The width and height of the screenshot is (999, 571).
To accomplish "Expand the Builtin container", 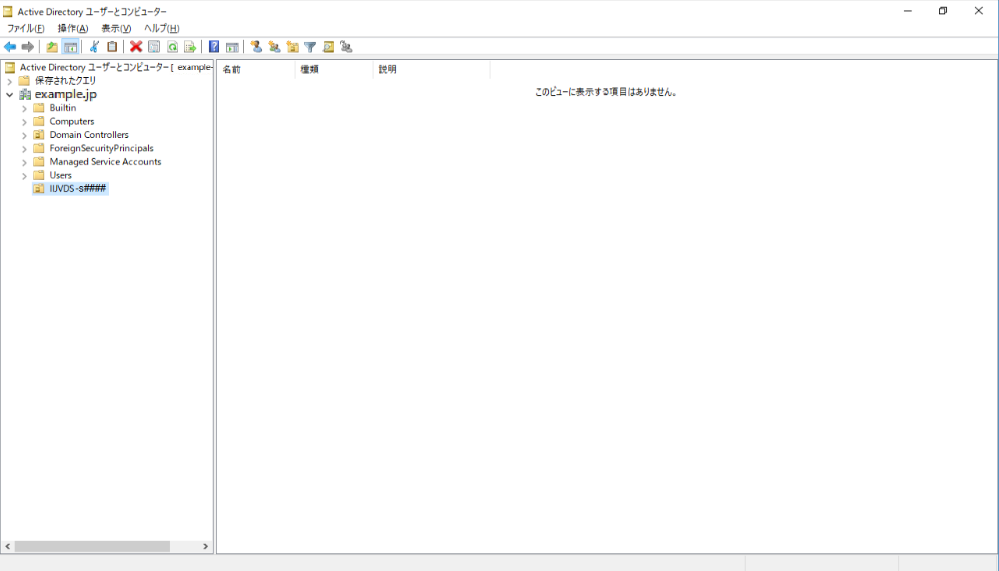I will tap(24, 108).
